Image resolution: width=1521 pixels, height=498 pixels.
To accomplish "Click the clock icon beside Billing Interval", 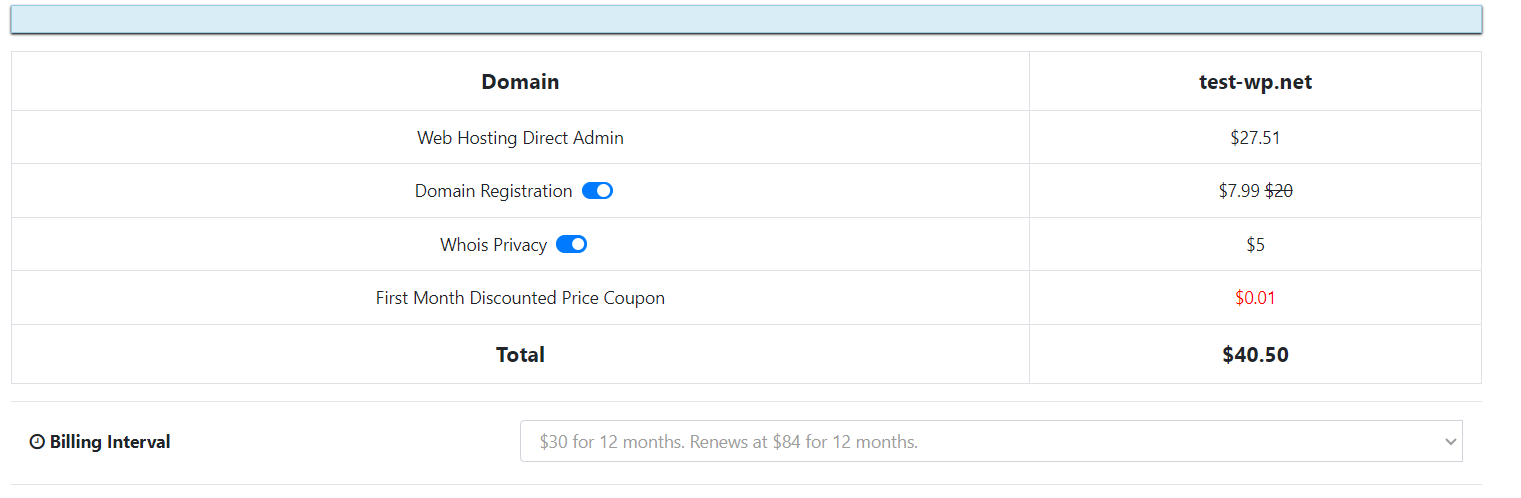I will click(x=37, y=442).
